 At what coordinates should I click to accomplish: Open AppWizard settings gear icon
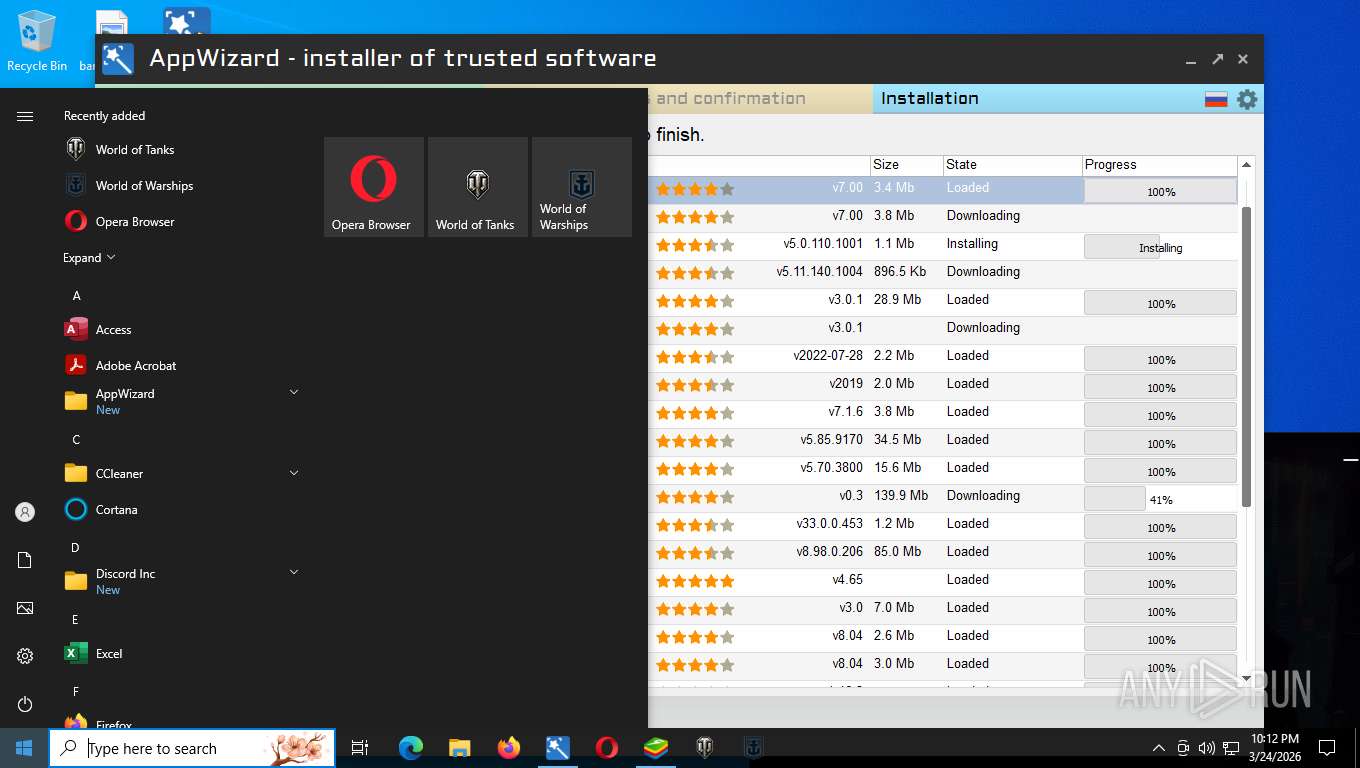[1247, 99]
